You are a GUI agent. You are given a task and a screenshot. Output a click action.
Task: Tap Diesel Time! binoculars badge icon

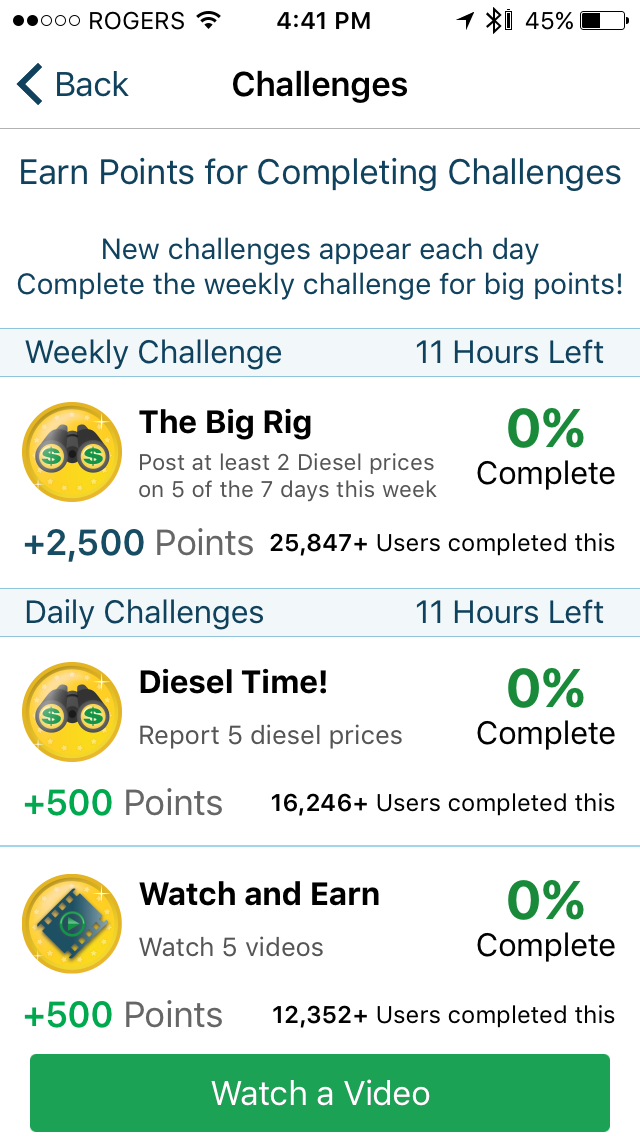pos(71,713)
